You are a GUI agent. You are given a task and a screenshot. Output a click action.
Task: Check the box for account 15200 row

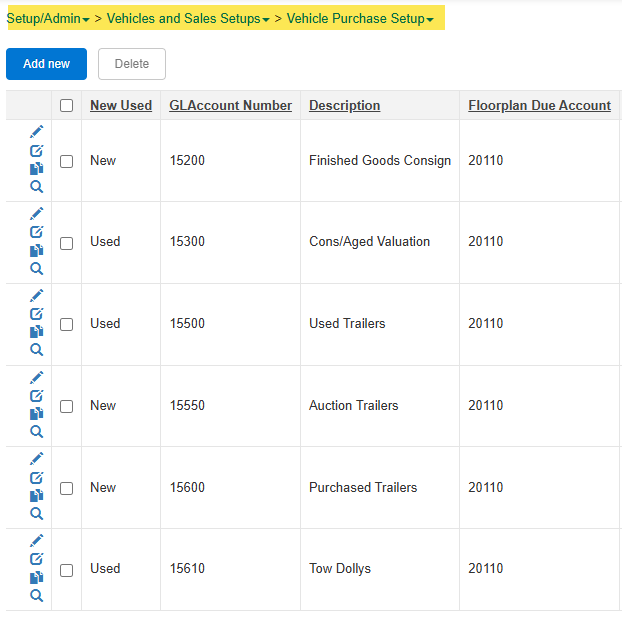click(66, 161)
